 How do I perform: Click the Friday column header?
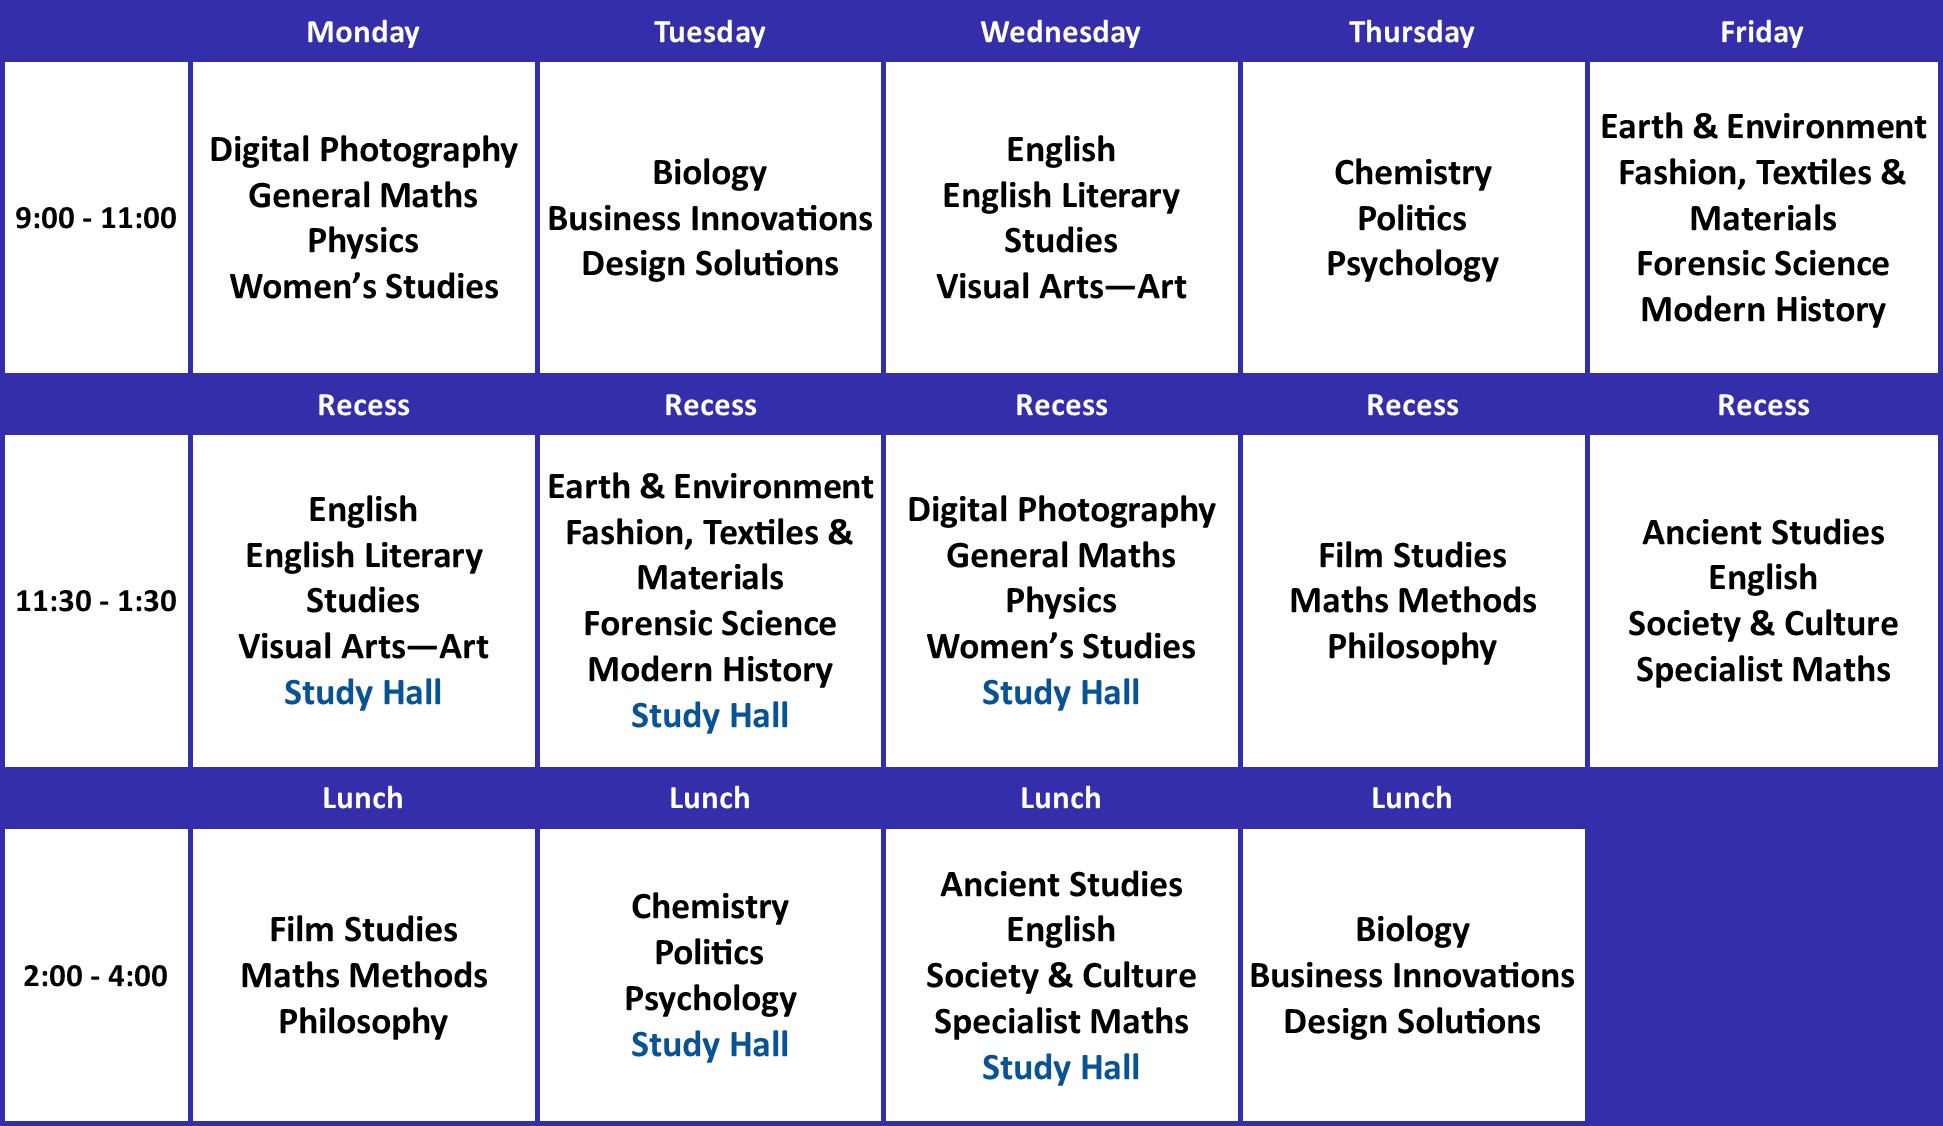click(x=1761, y=32)
